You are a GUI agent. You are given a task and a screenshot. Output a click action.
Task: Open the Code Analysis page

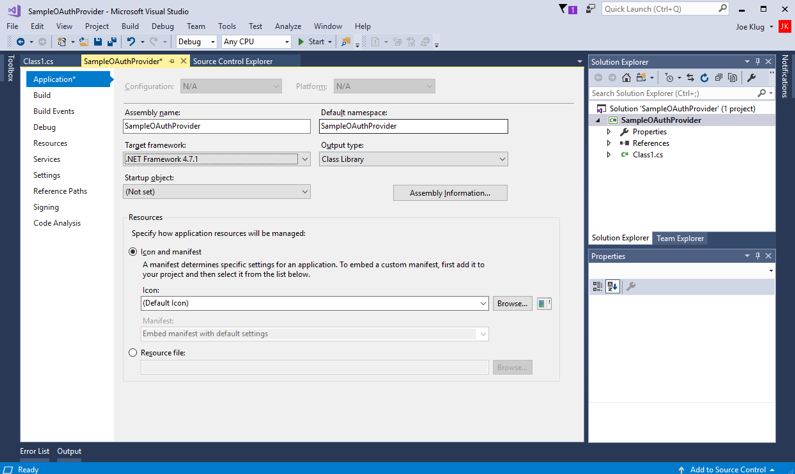pyautogui.click(x=57, y=223)
